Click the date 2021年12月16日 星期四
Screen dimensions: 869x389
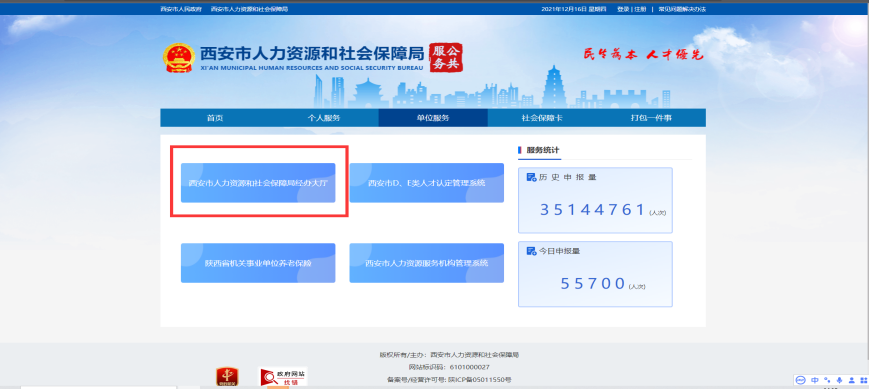pos(574,9)
